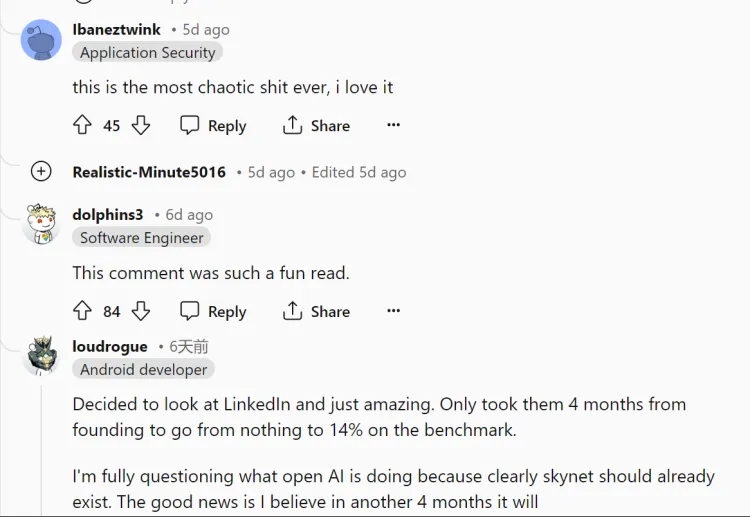Open loudrogue's user profile
The width and height of the screenshot is (750, 517).
coord(110,346)
